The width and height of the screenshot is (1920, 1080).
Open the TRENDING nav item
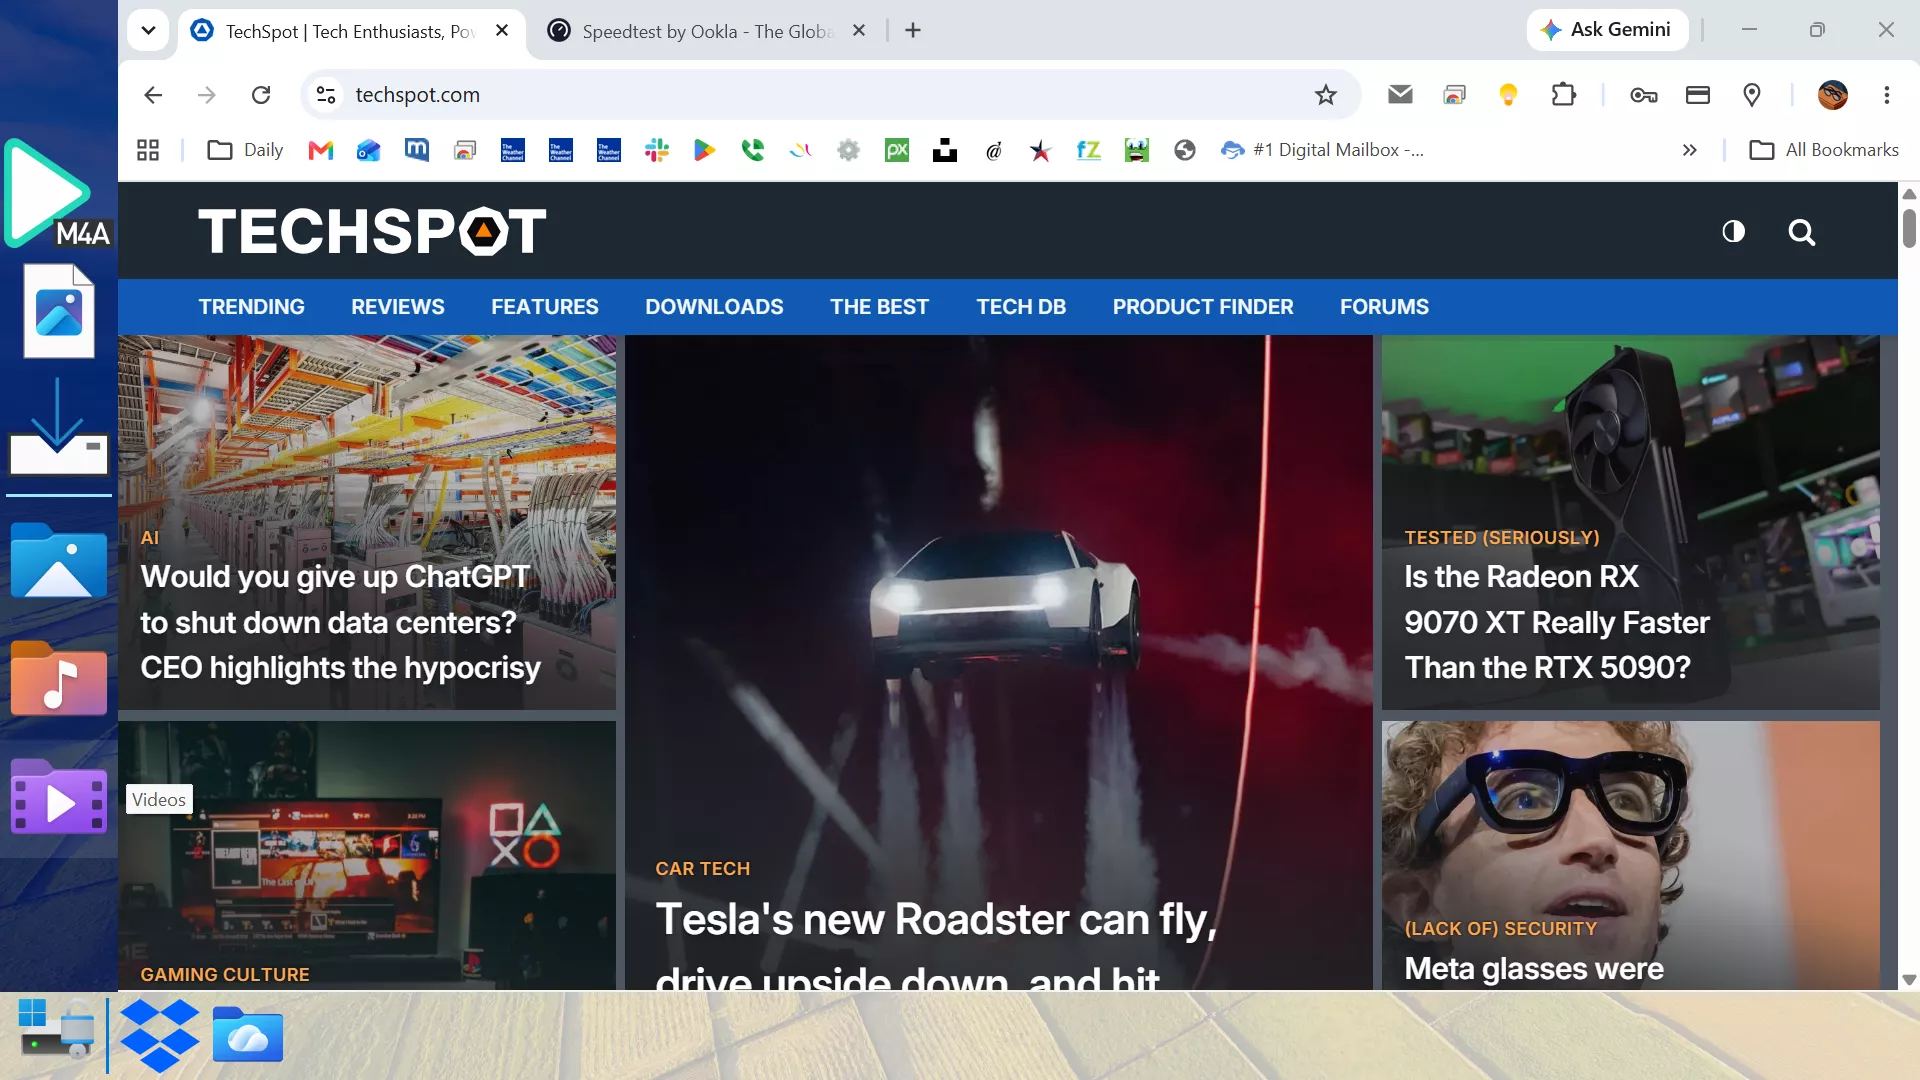251,307
